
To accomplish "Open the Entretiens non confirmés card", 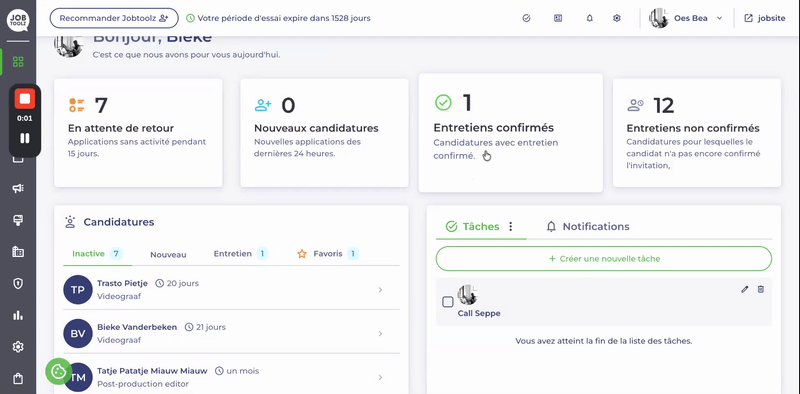I will (697, 133).
